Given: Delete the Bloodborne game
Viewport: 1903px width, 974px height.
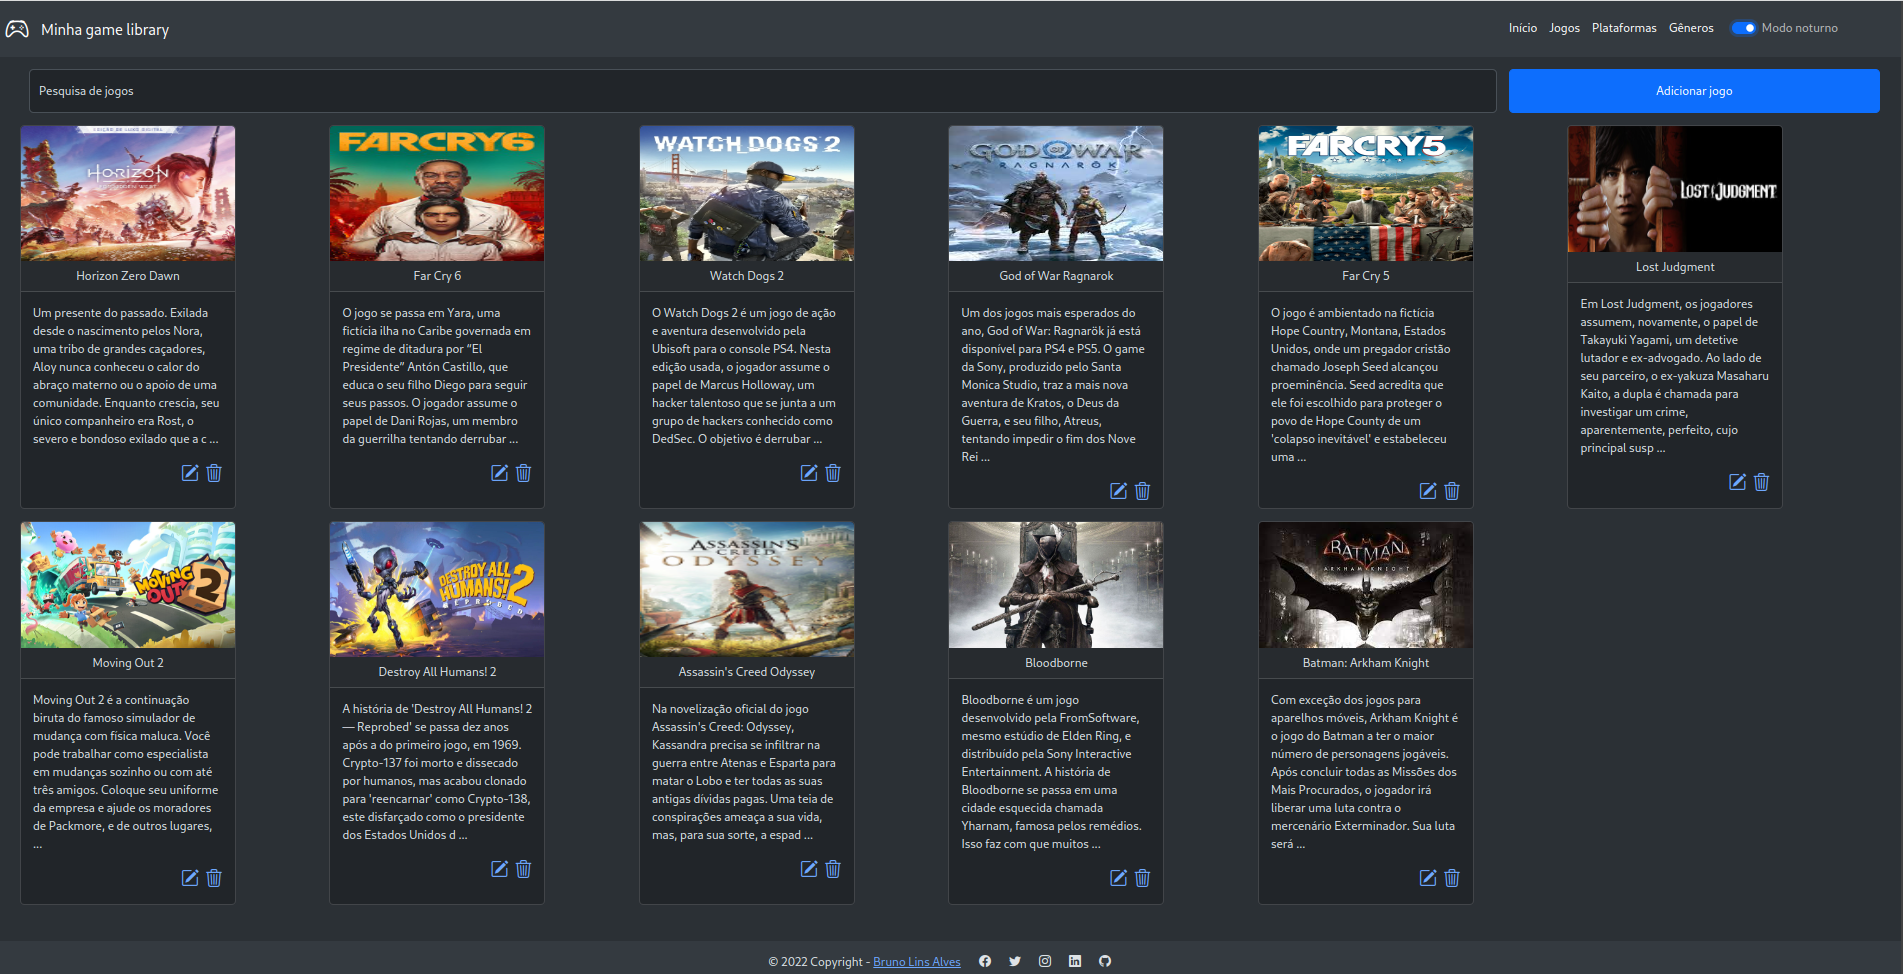Looking at the screenshot, I should [x=1143, y=878].
